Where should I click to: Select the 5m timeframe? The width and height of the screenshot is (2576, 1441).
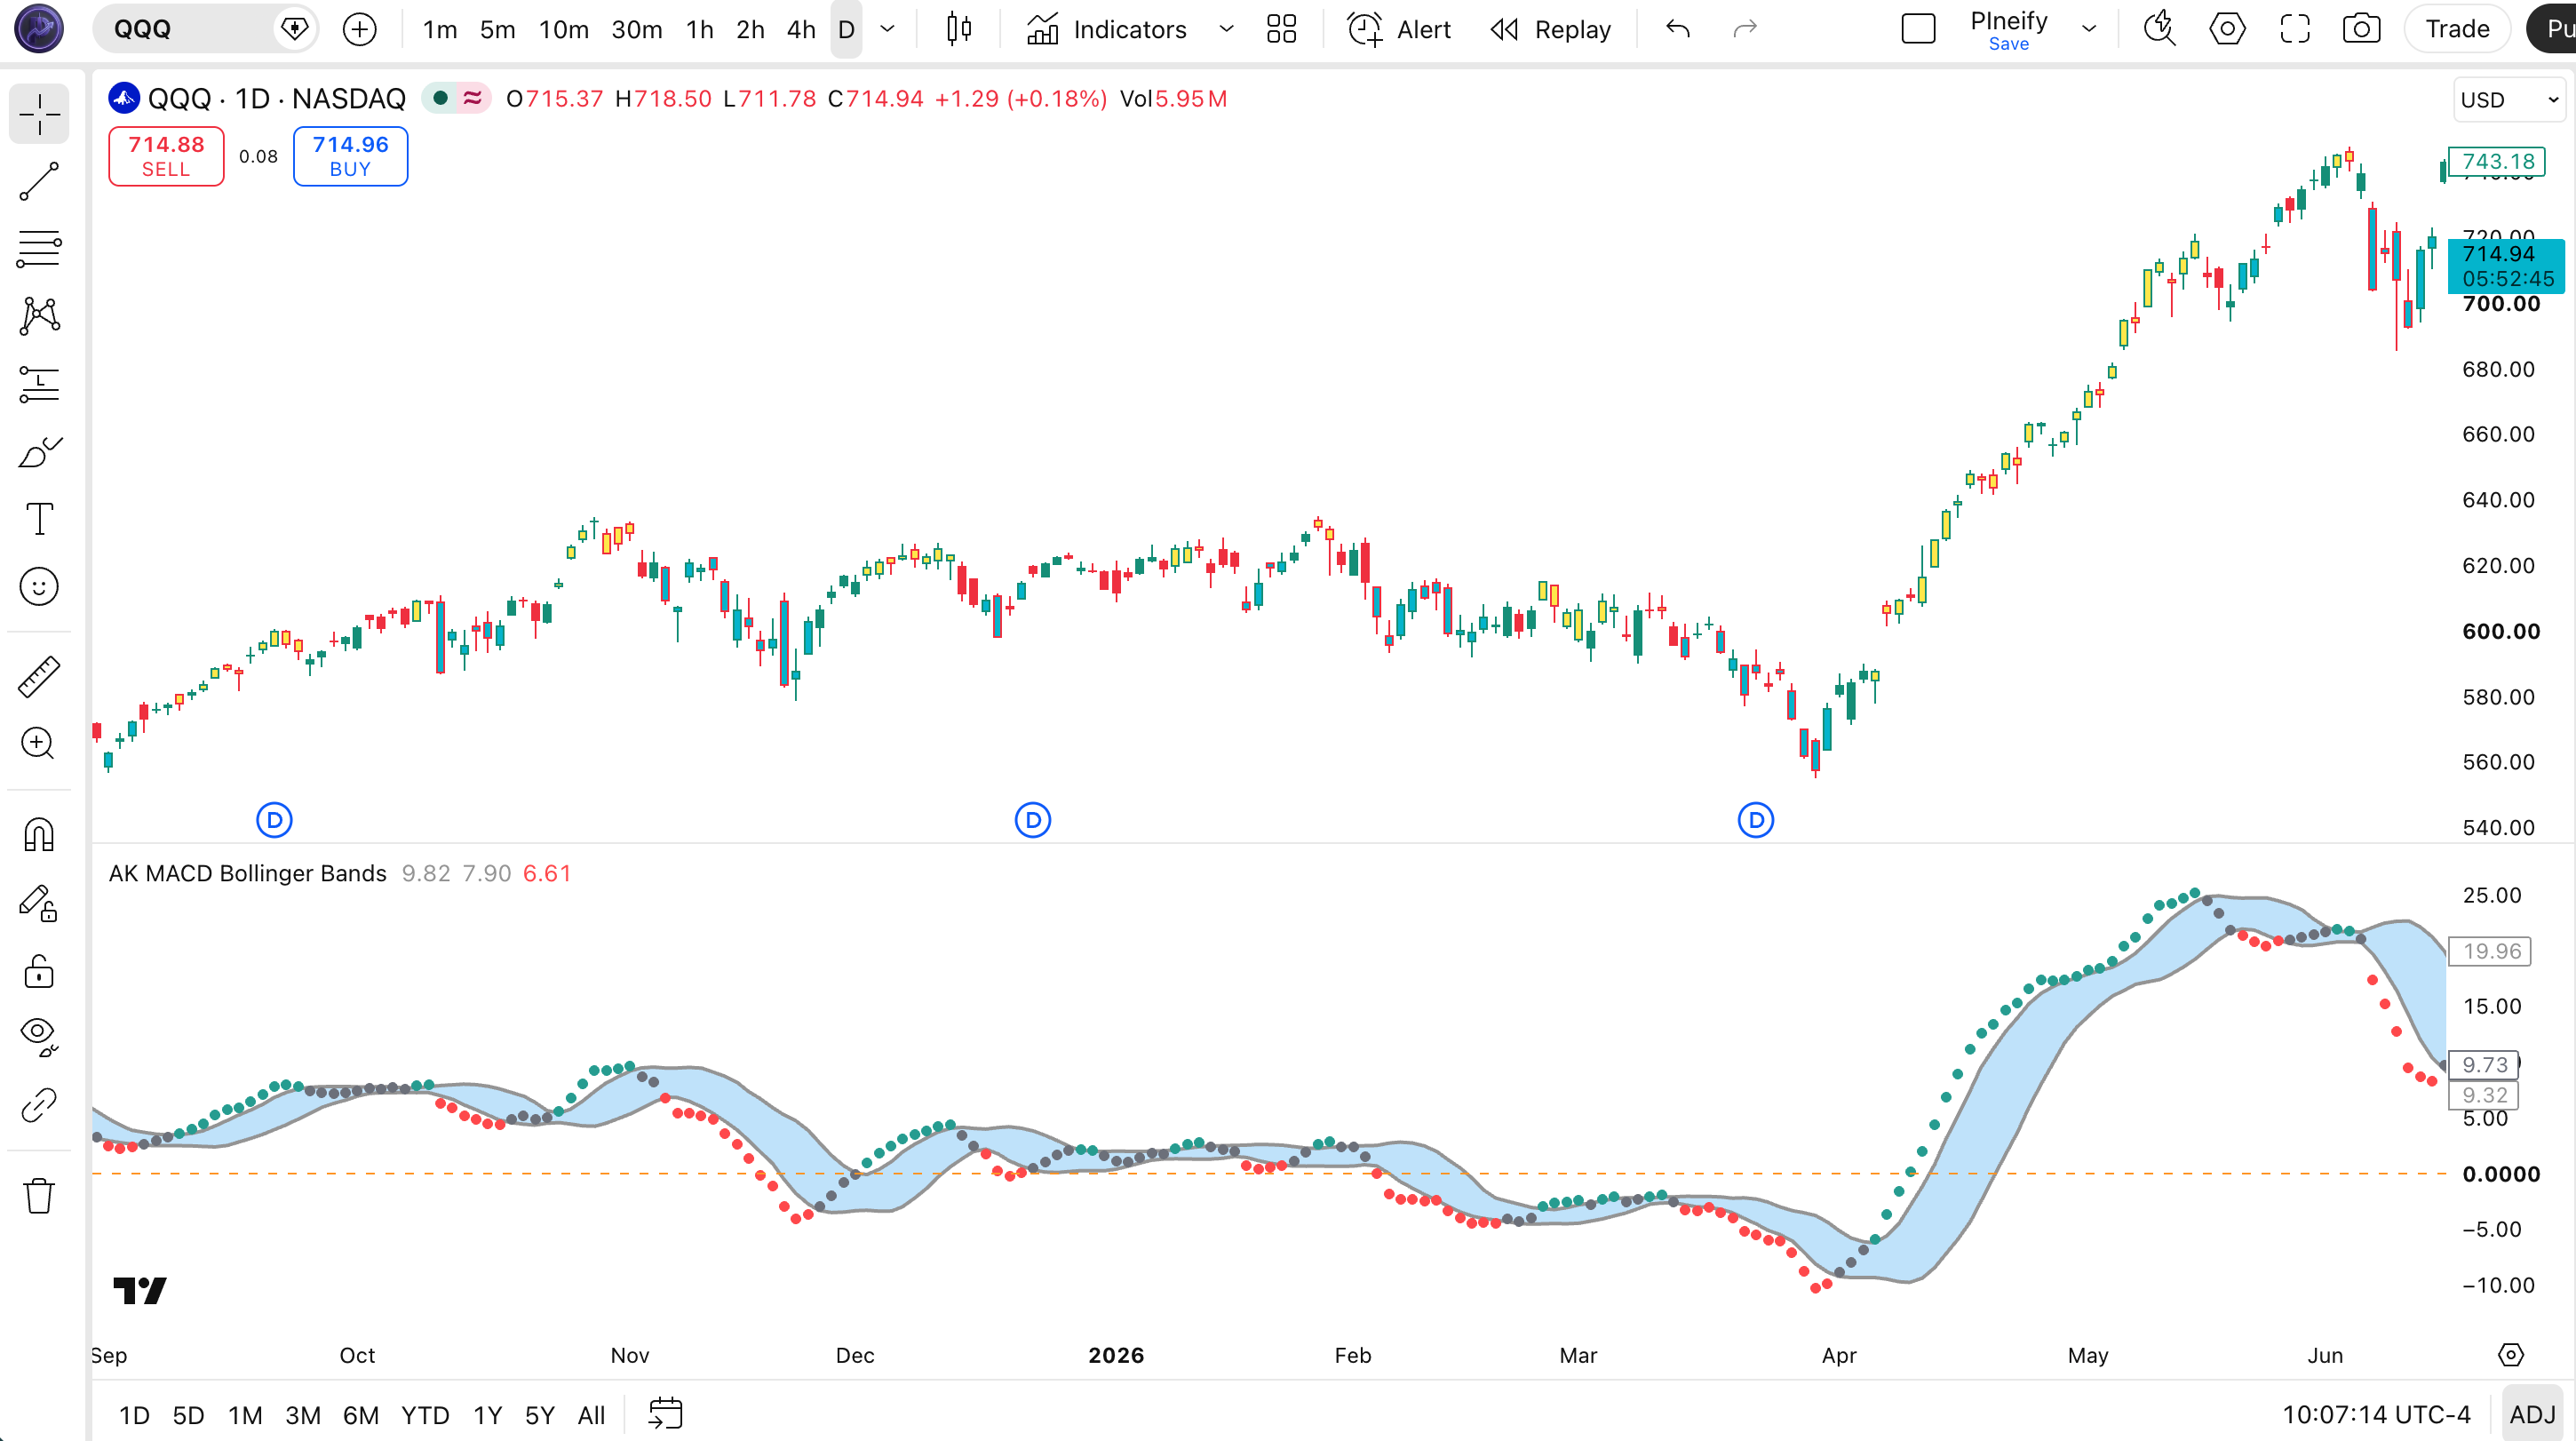[497, 29]
